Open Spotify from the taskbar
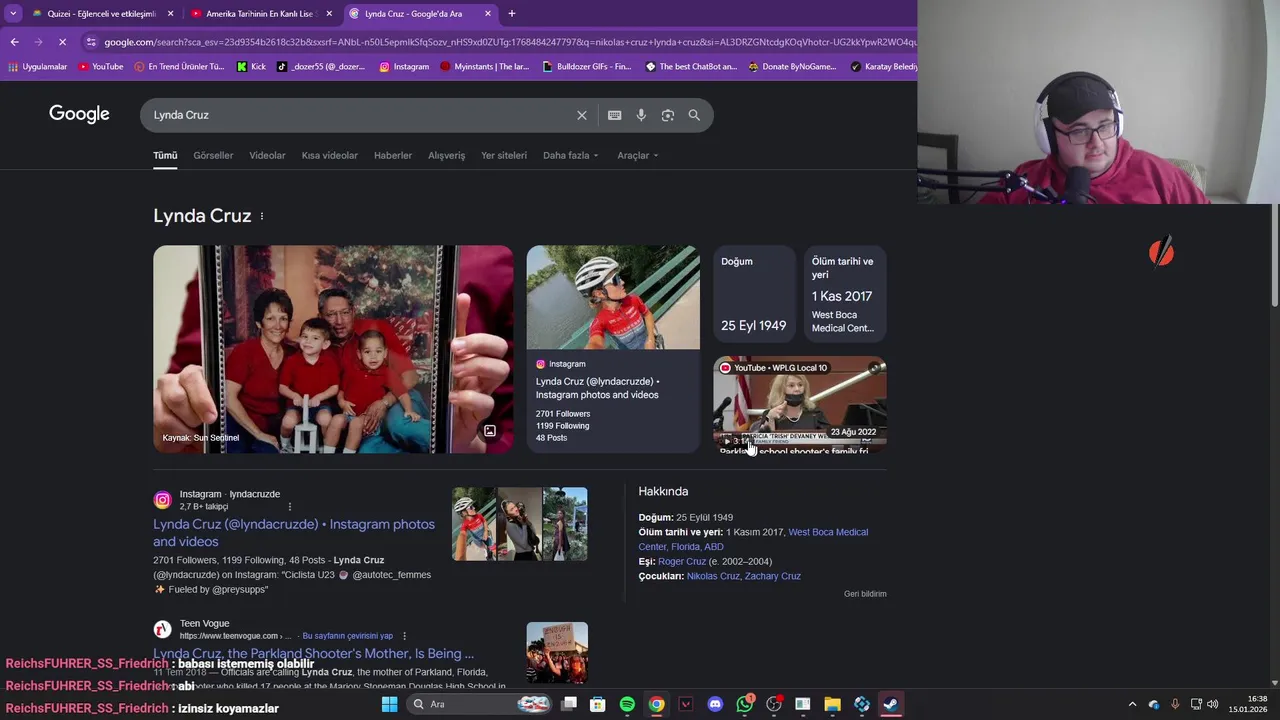This screenshot has width=1280, height=720. click(x=627, y=704)
